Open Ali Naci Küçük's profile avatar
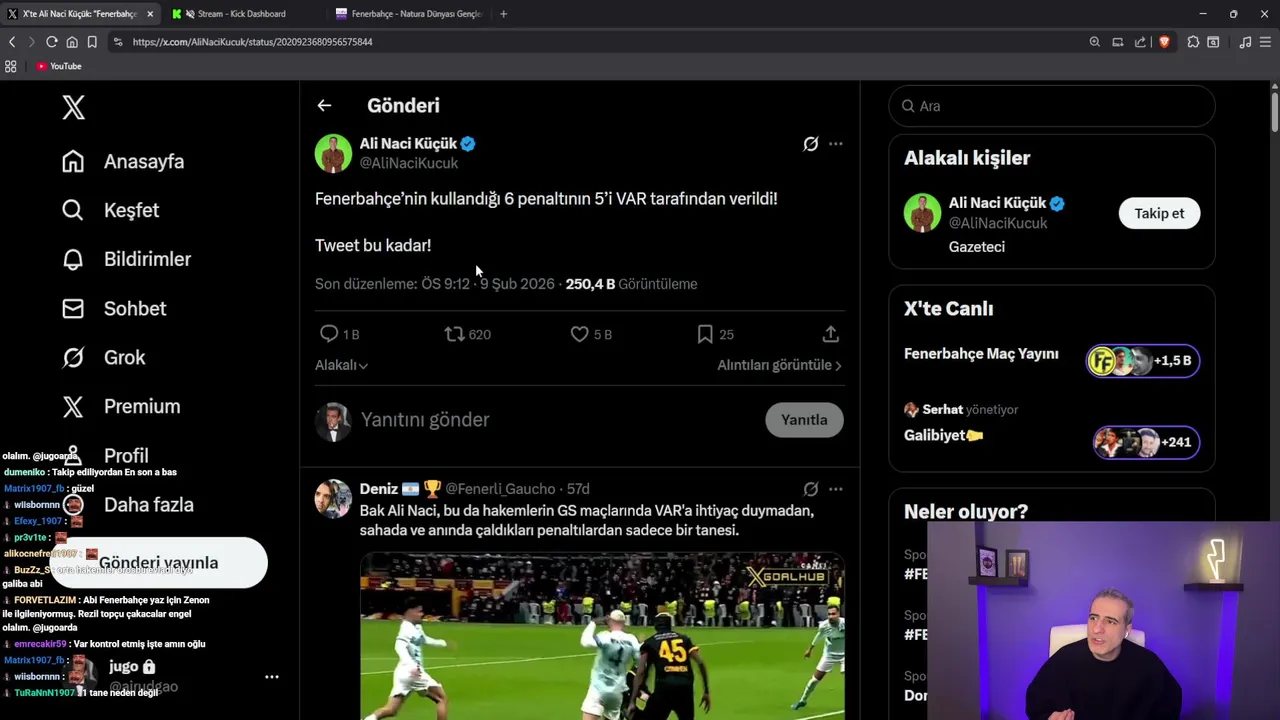The height and width of the screenshot is (720, 1280). click(333, 153)
